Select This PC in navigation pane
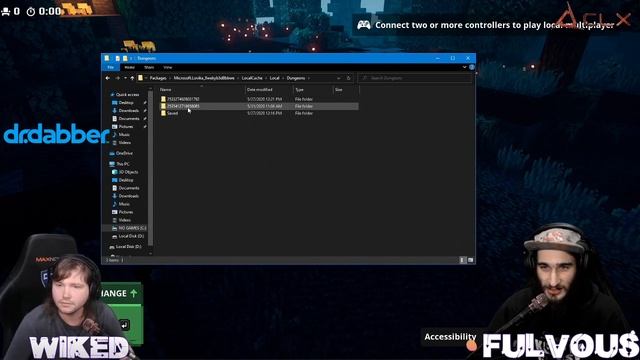 pyautogui.click(x=122, y=164)
